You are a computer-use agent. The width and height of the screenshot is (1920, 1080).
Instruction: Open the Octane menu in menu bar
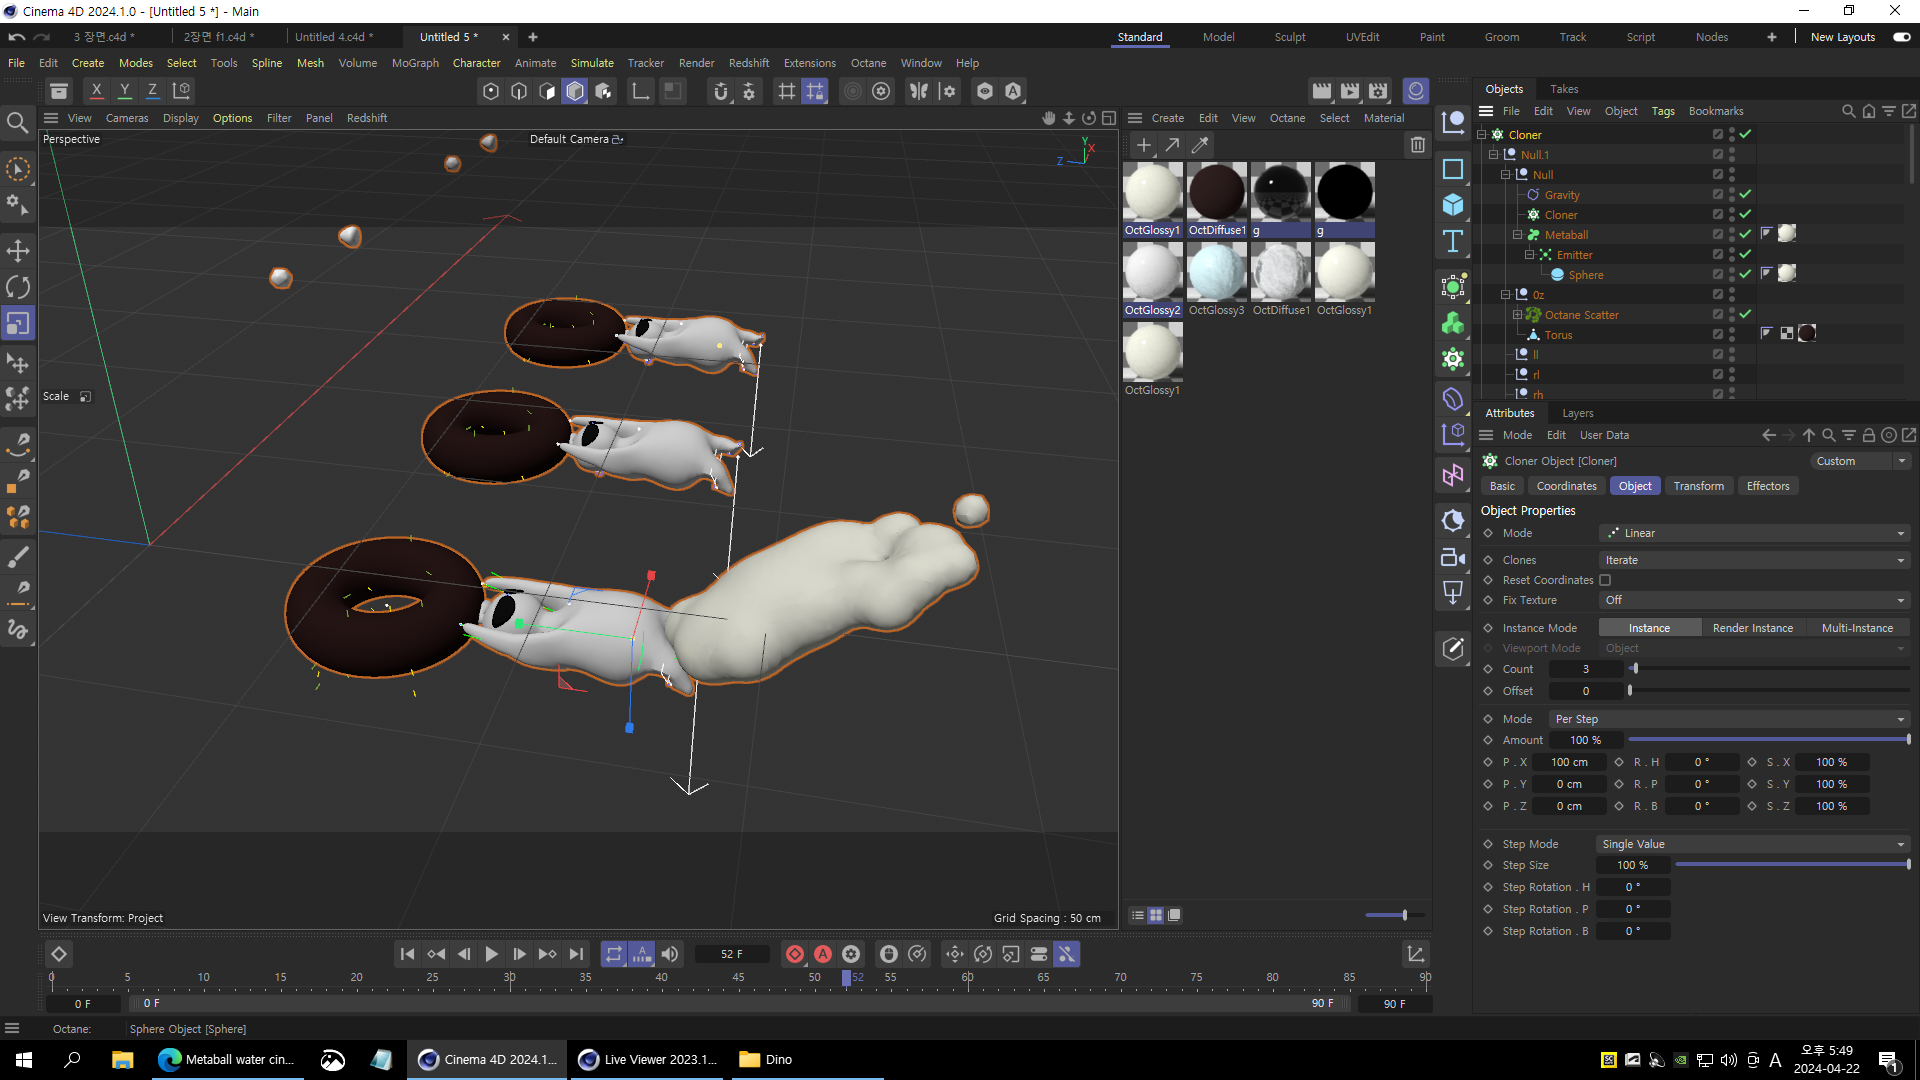tap(868, 63)
